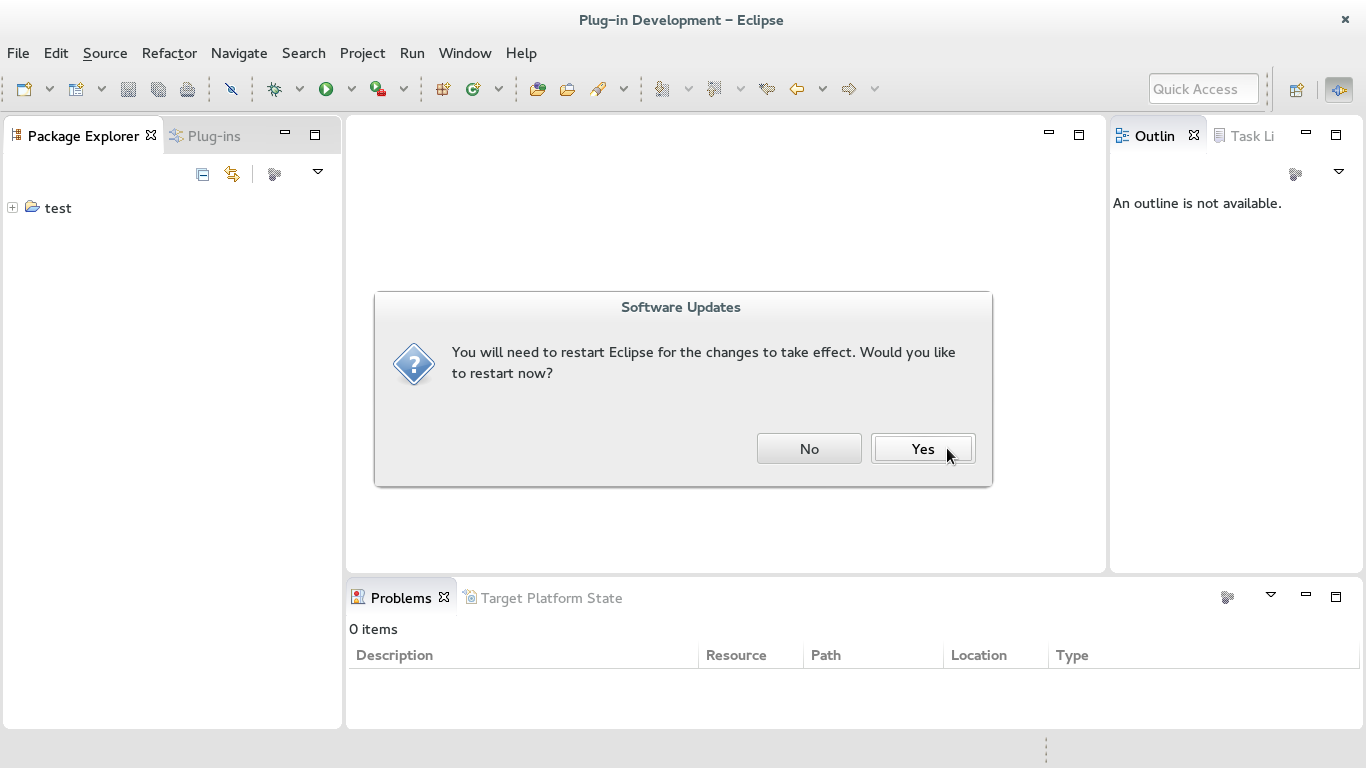Click the Search flashlight icon

tap(598, 89)
